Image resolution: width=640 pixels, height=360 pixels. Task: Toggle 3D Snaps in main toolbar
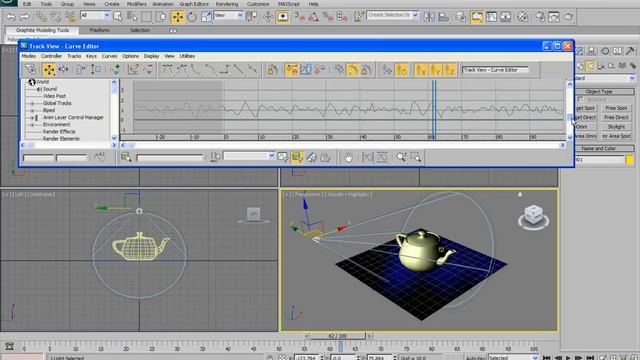coord(299,17)
